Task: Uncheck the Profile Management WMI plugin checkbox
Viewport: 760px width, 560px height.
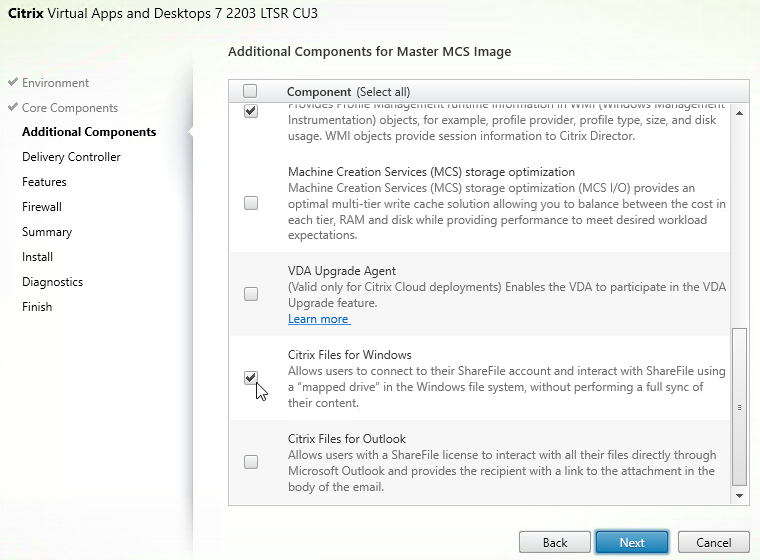Action: pyautogui.click(x=251, y=112)
